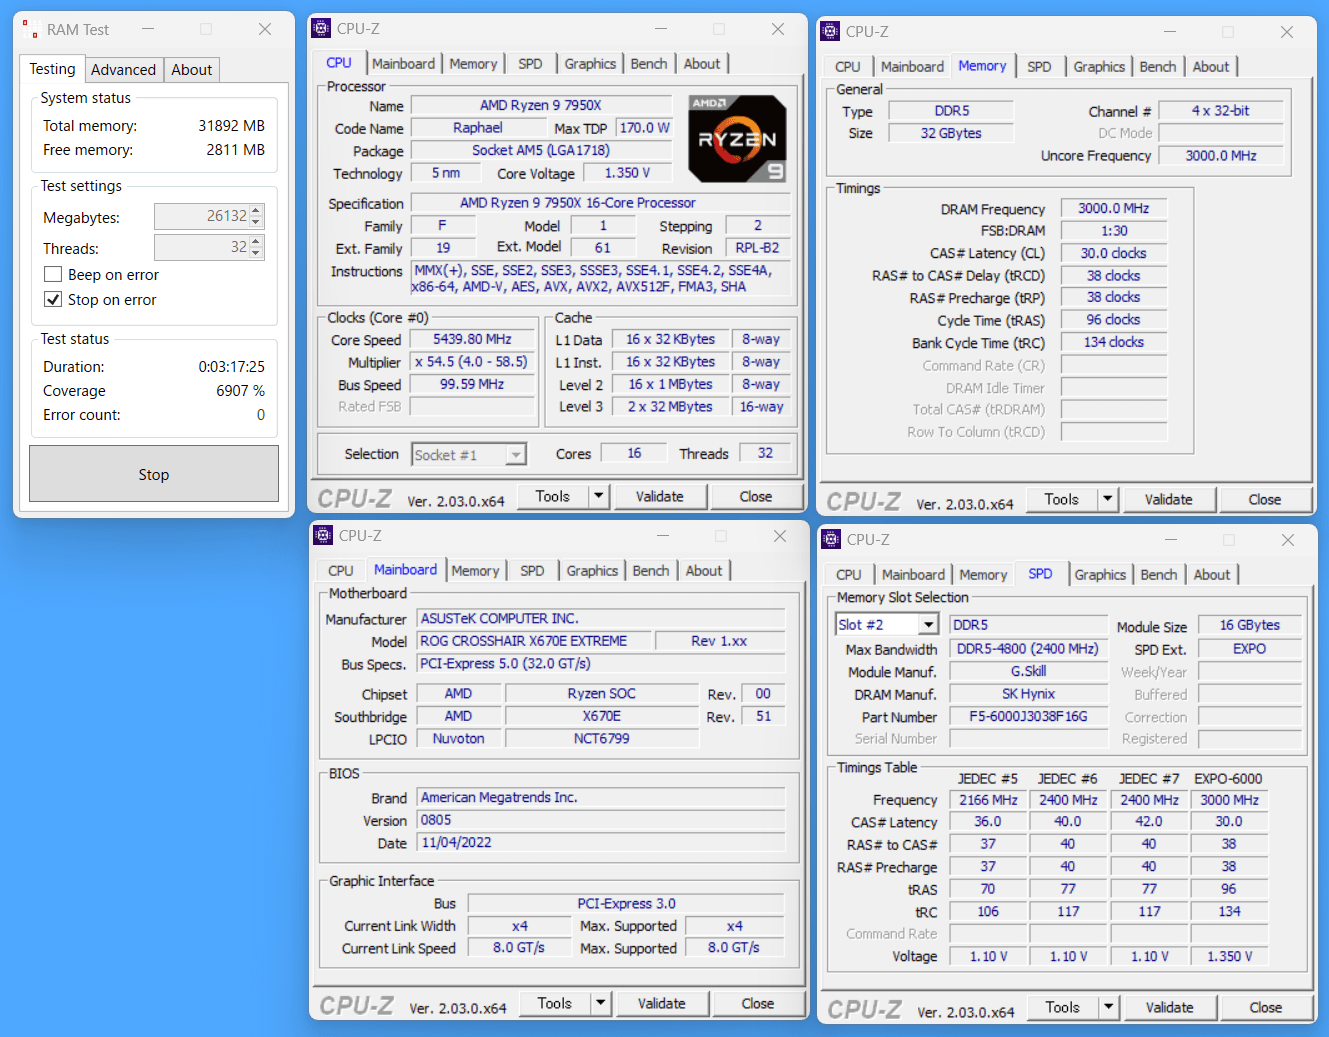Screen dimensions: 1329x1037
Task: Click the Bus Specs PCI-Express 5.0 field
Action: 601,664
